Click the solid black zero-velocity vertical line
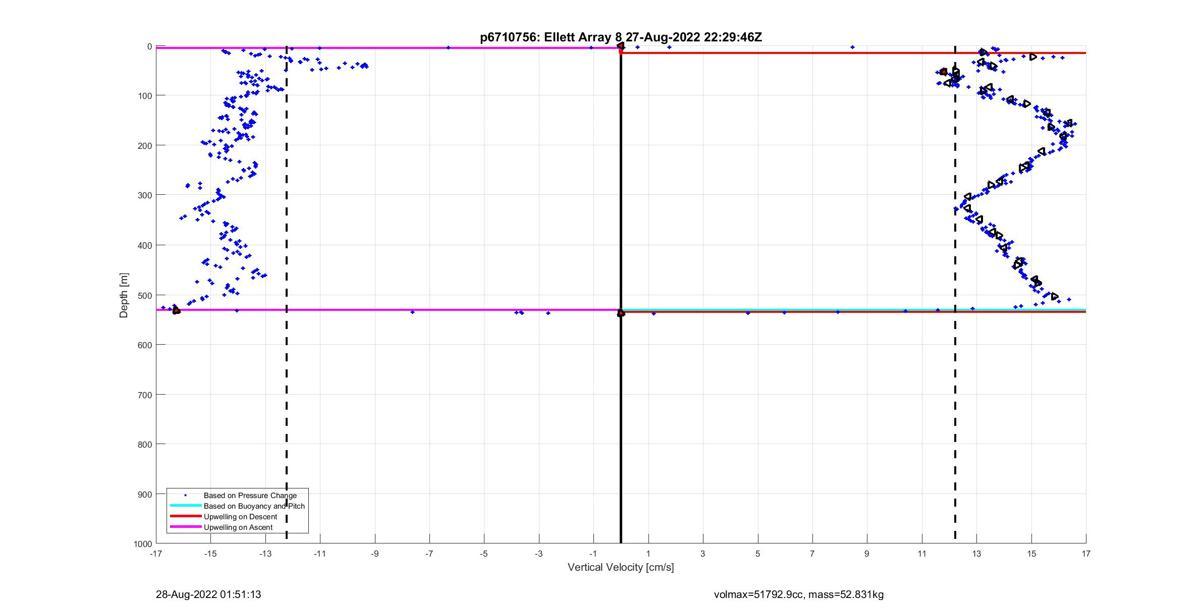The image size is (1200, 611). pyautogui.click(x=621, y=295)
